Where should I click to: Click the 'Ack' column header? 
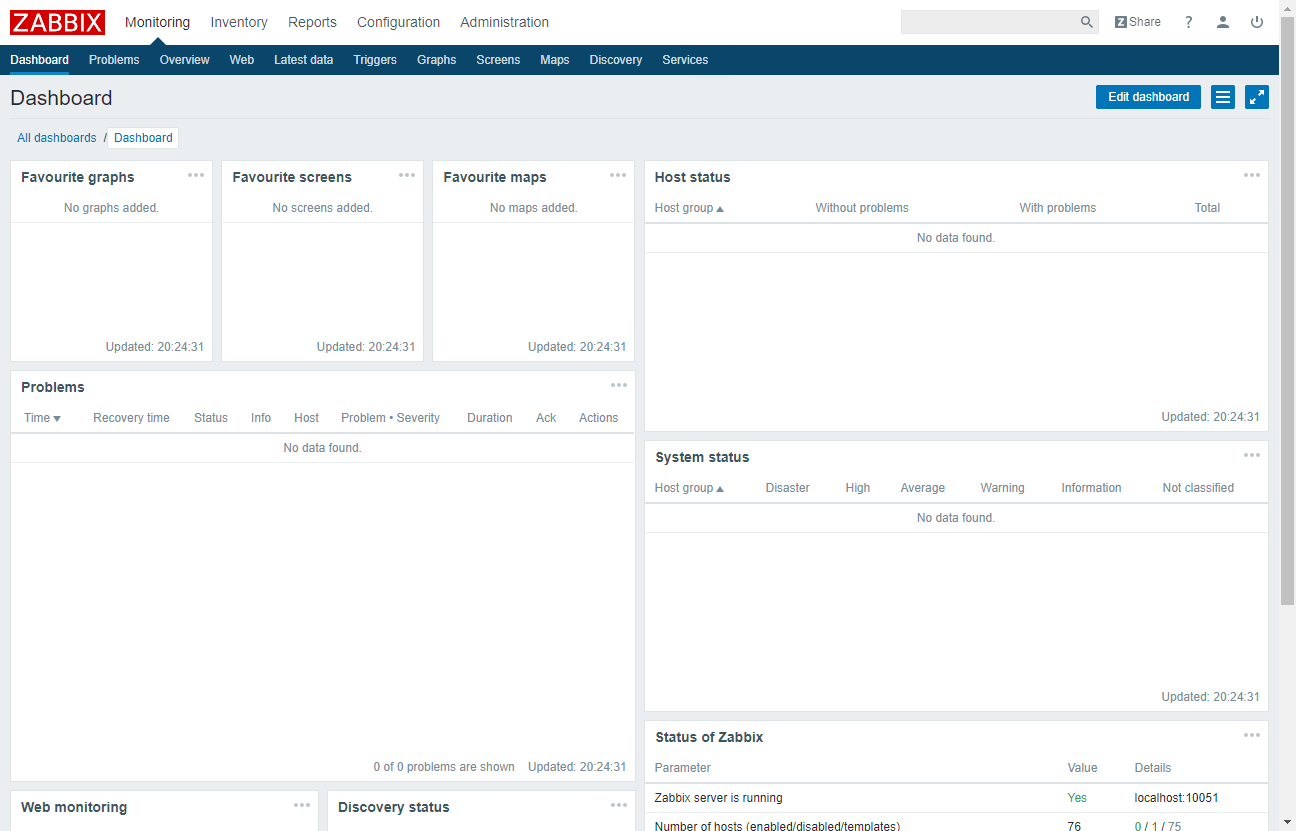tap(546, 418)
